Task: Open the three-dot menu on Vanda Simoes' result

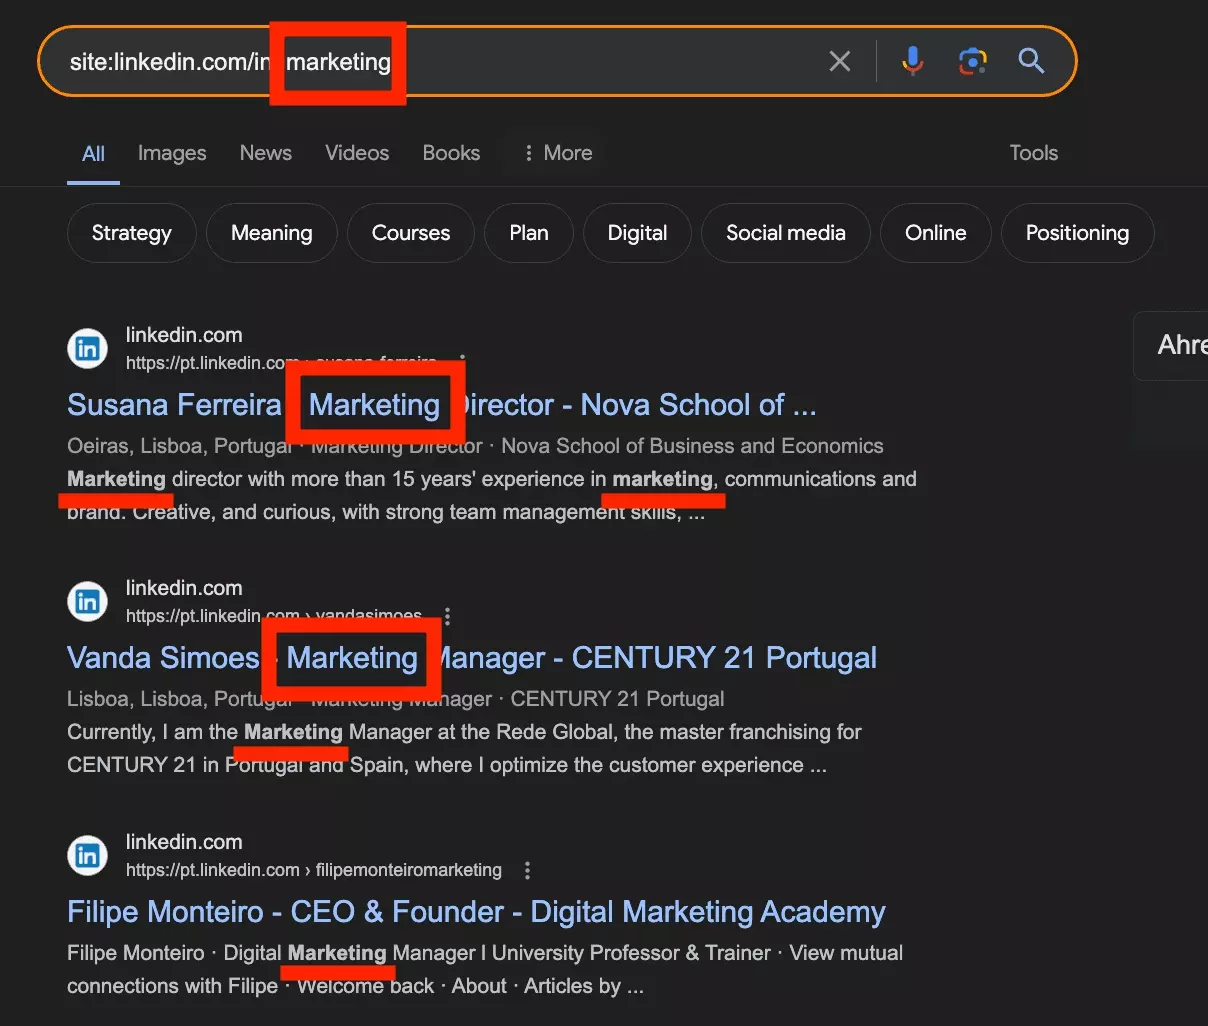Action: 447,617
